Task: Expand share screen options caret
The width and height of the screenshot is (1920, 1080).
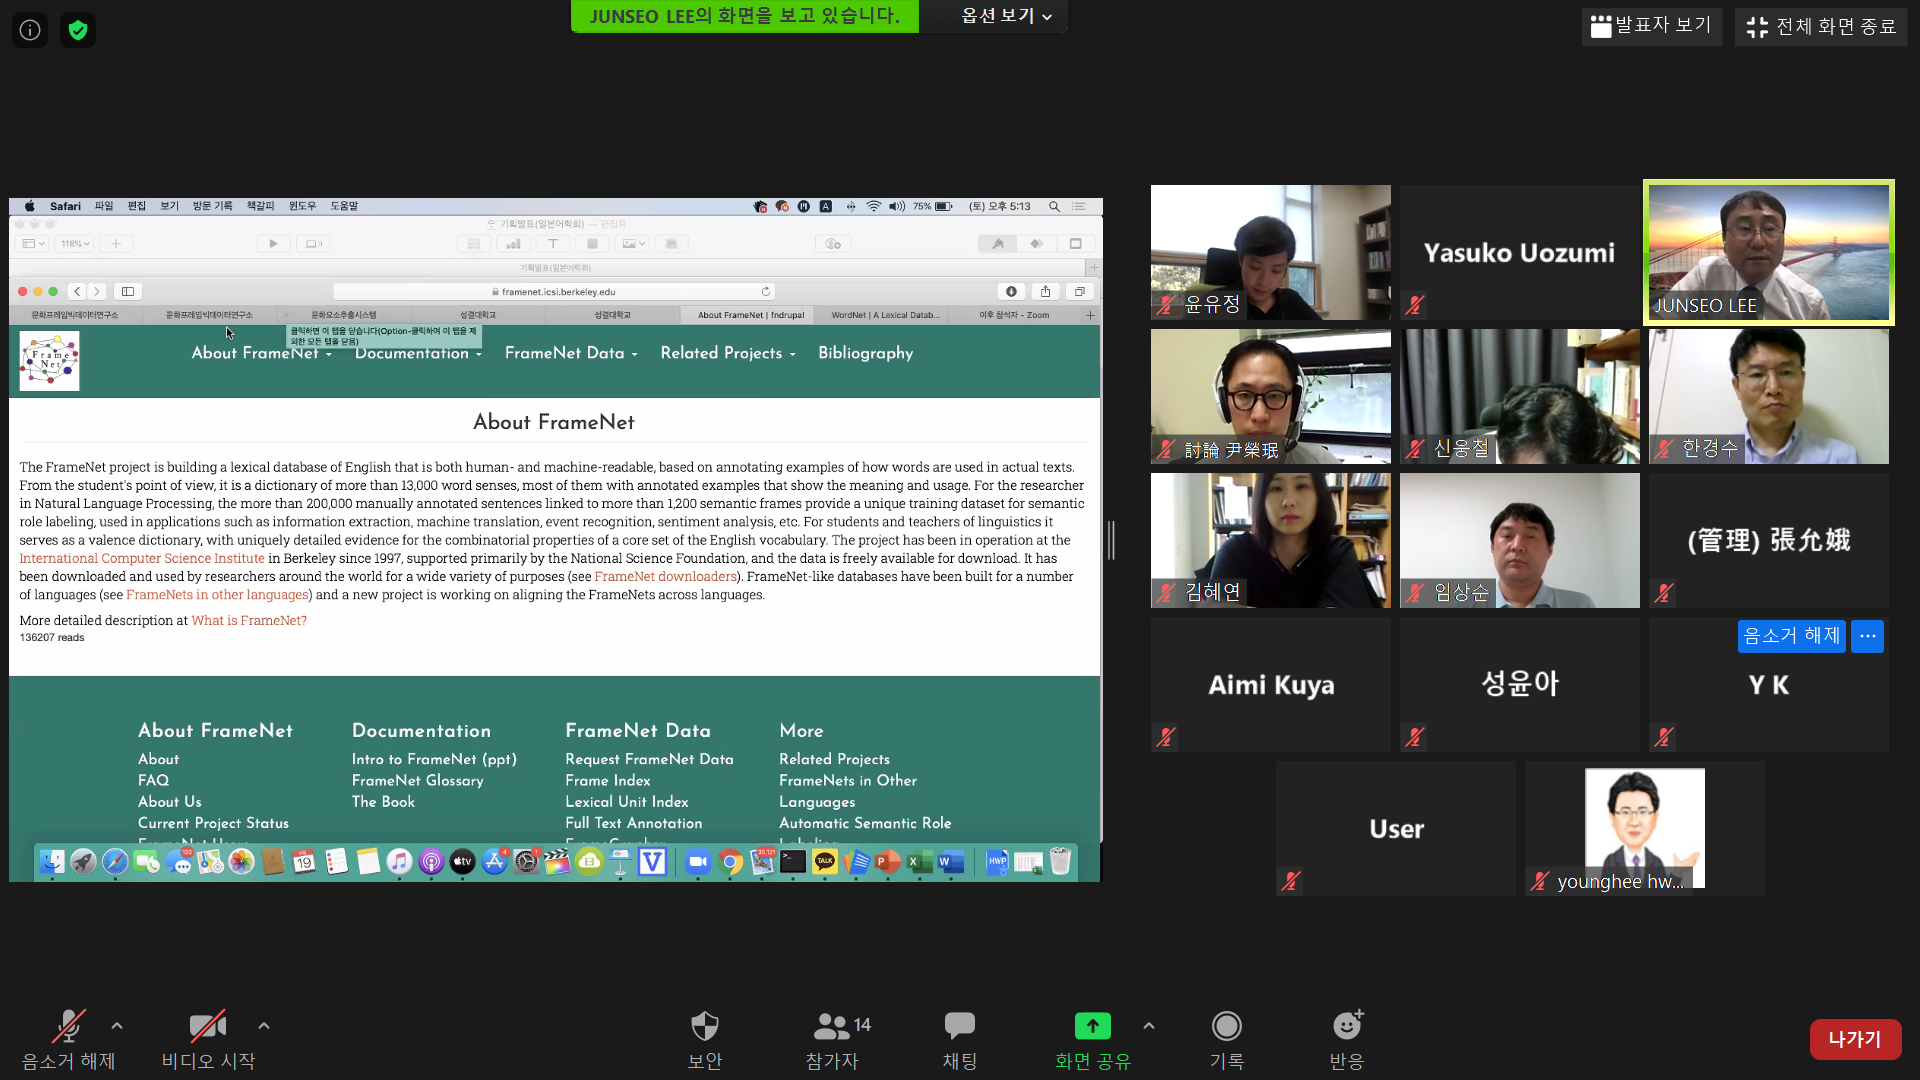Action: tap(1149, 1026)
